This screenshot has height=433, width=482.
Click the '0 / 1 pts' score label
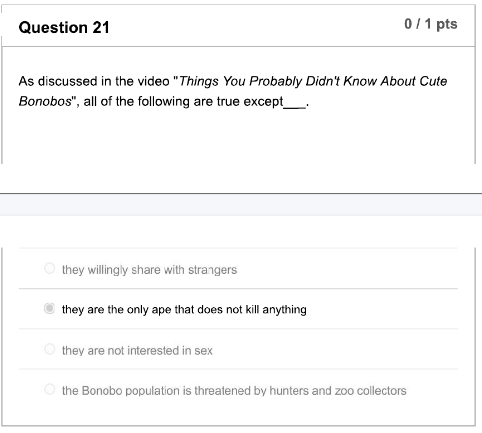coord(431,24)
